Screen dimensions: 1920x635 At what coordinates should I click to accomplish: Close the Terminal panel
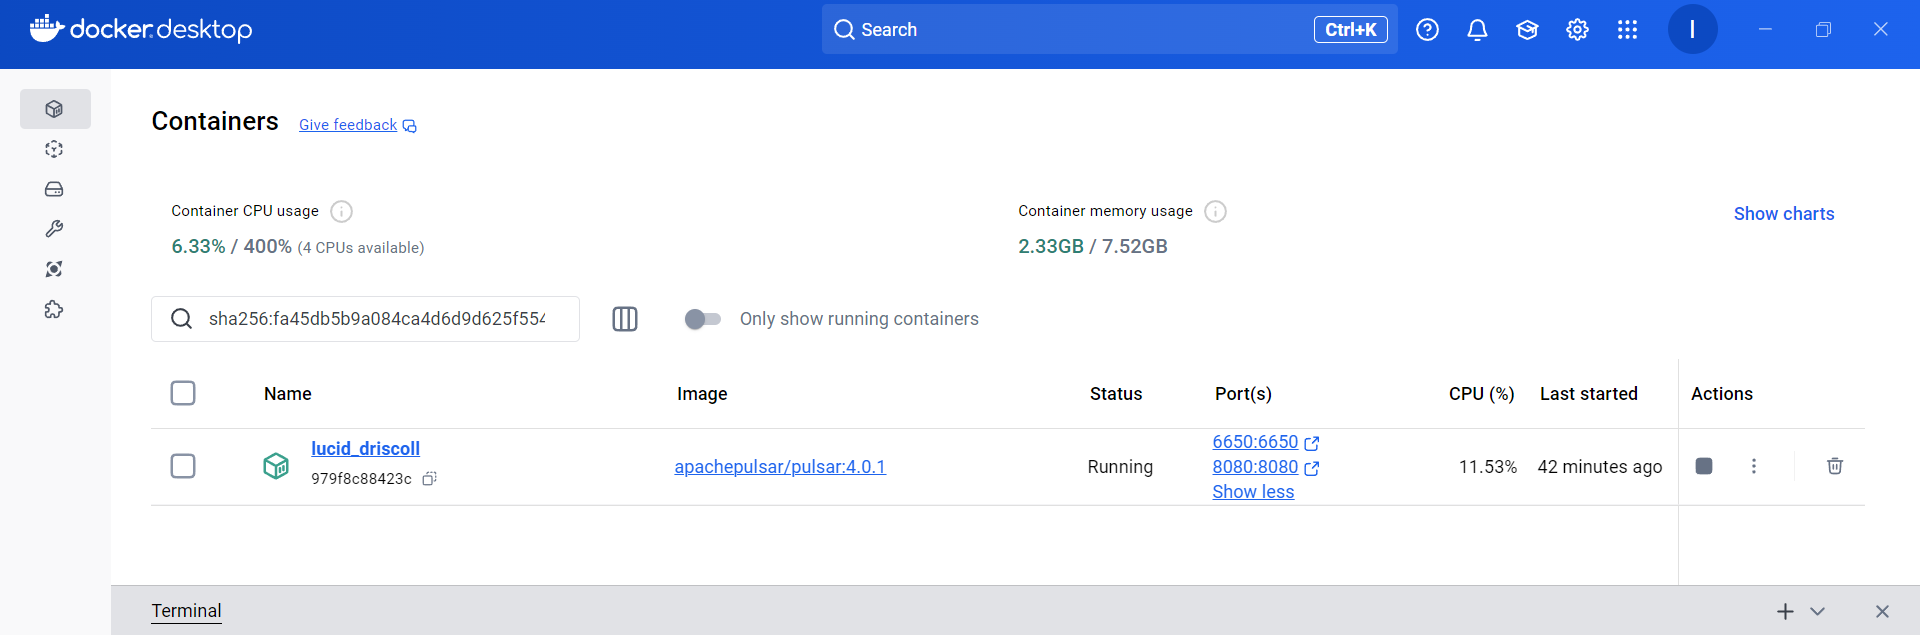coord(1882,611)
